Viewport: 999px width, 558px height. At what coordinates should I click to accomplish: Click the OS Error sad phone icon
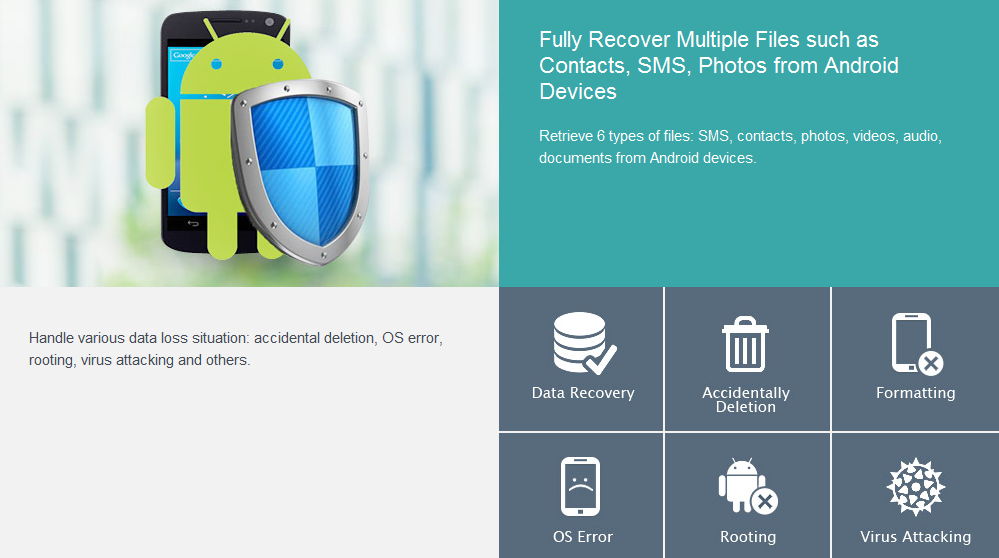coord(580,486)
